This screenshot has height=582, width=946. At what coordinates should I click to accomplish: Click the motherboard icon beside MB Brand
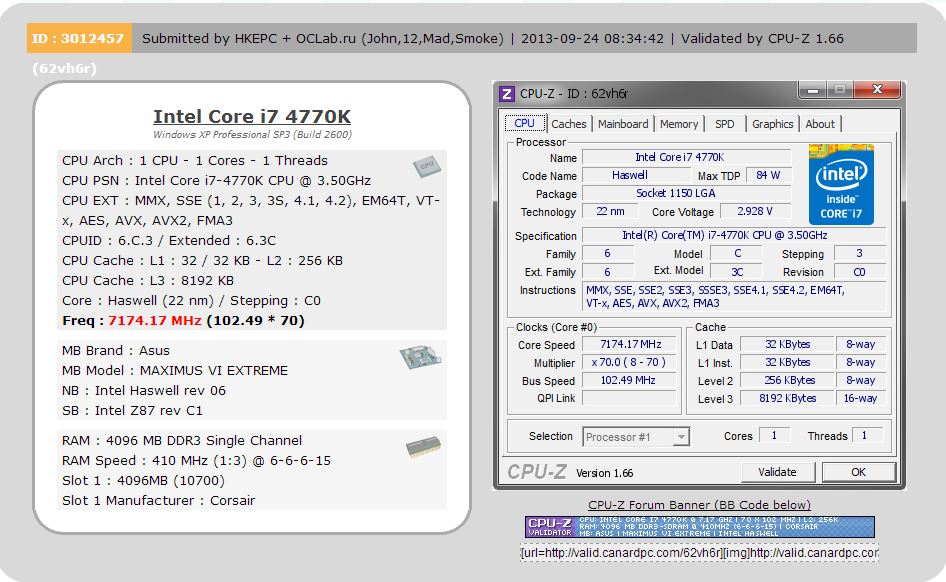click(420, 356)
